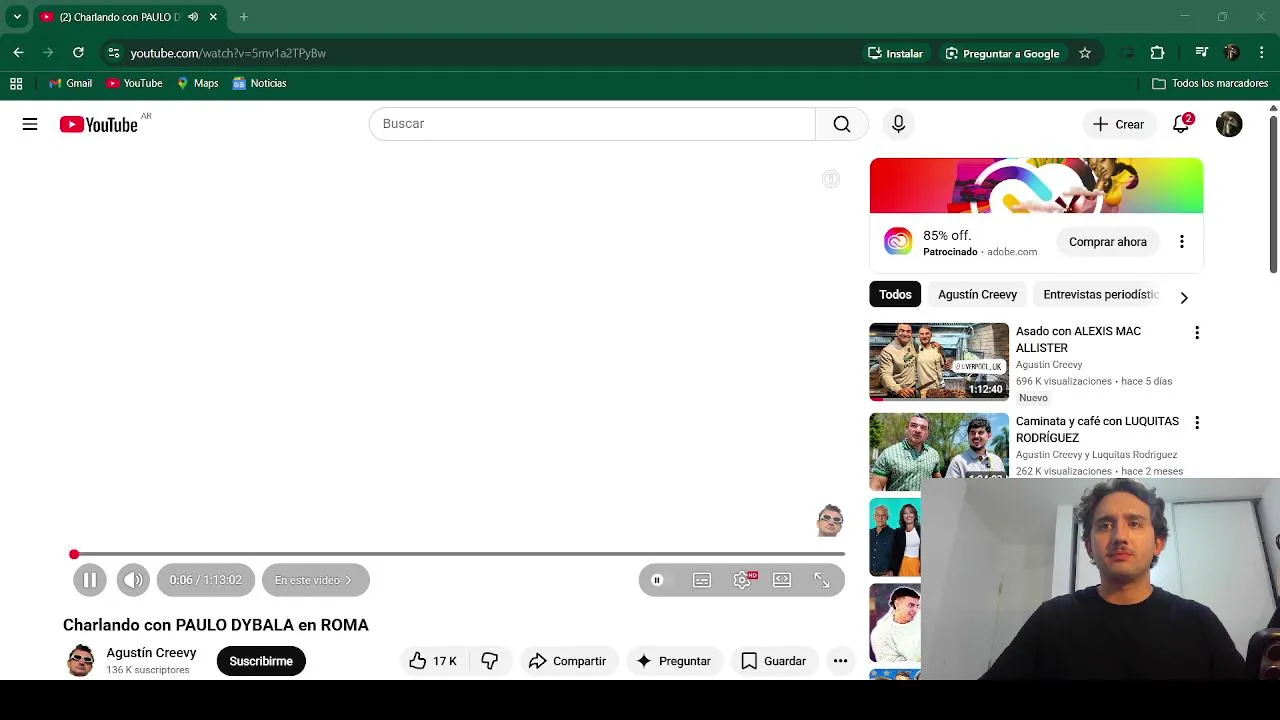Share the video via Compartir
1280x720 pixels.
pyautogui.click(x=567, y=661)
